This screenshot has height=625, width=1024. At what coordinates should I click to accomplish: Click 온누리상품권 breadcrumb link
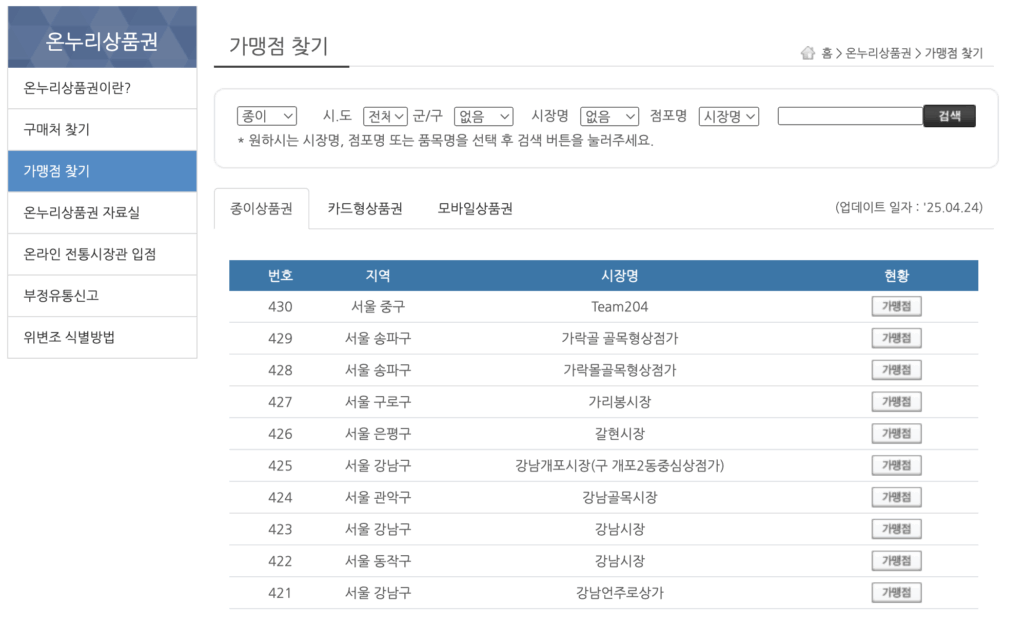[878, 54]
